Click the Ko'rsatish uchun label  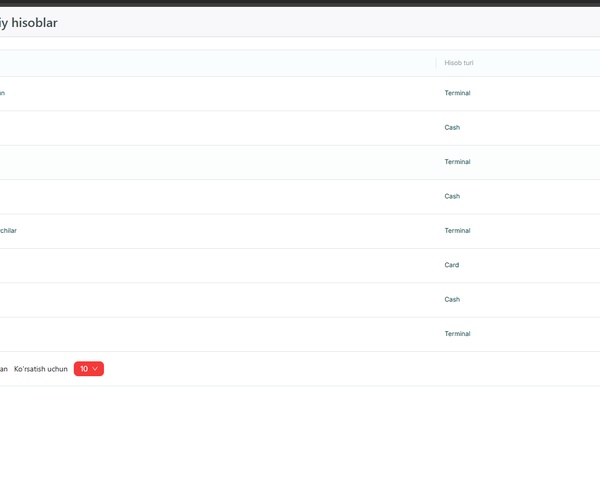click(41, 369)
